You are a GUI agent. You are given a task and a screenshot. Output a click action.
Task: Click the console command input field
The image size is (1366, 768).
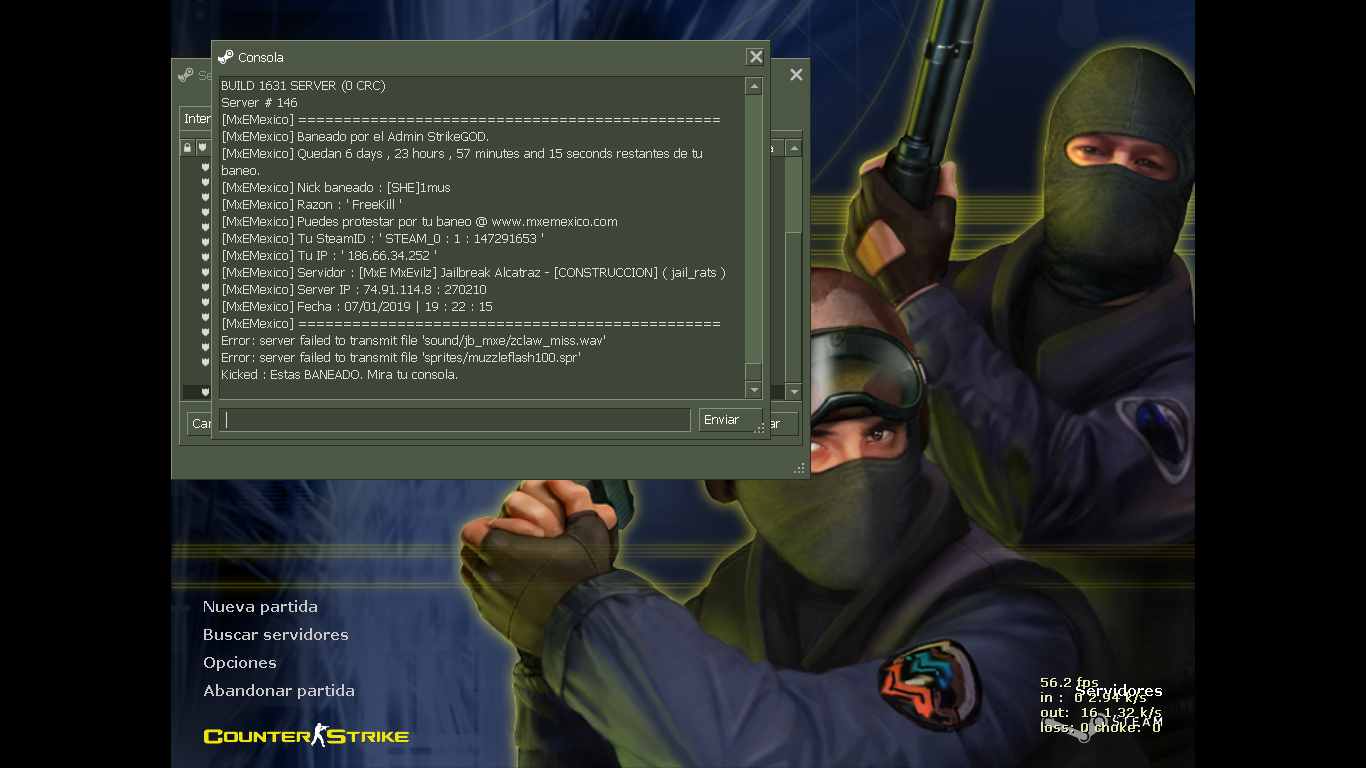(x=454, y=420)
